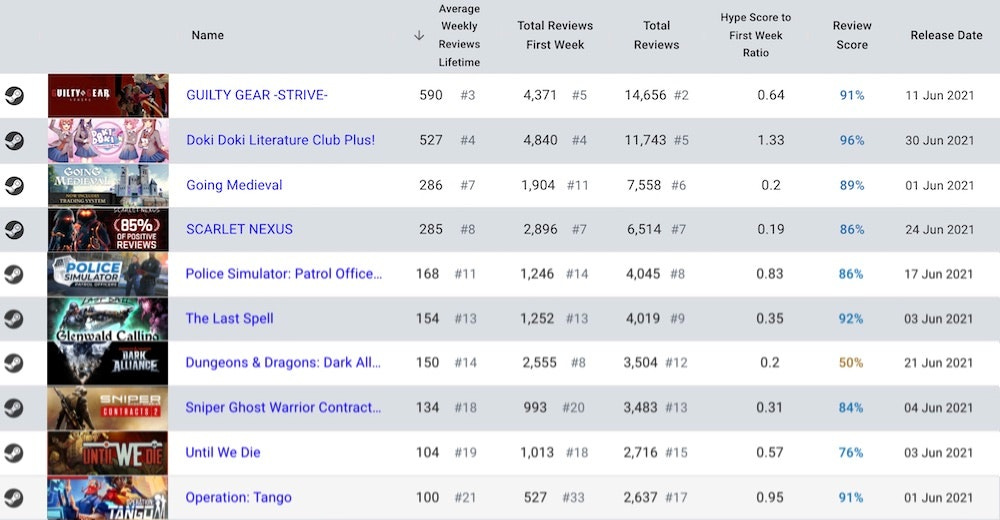The image size is (1000, 520).
Task: Click Steam icon in Going Medieval row
Action: coord(14,186)
